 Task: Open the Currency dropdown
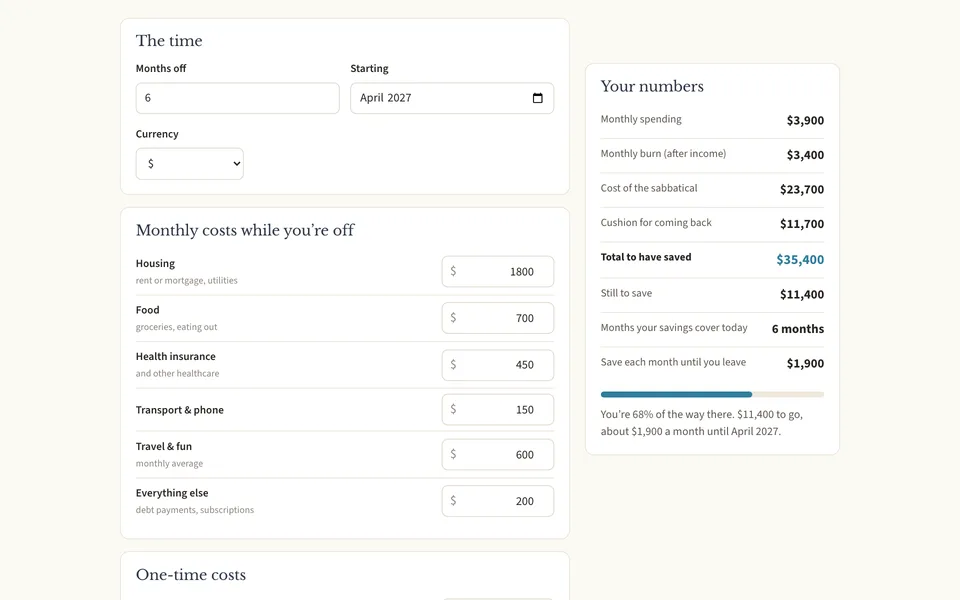coord(190,163)
